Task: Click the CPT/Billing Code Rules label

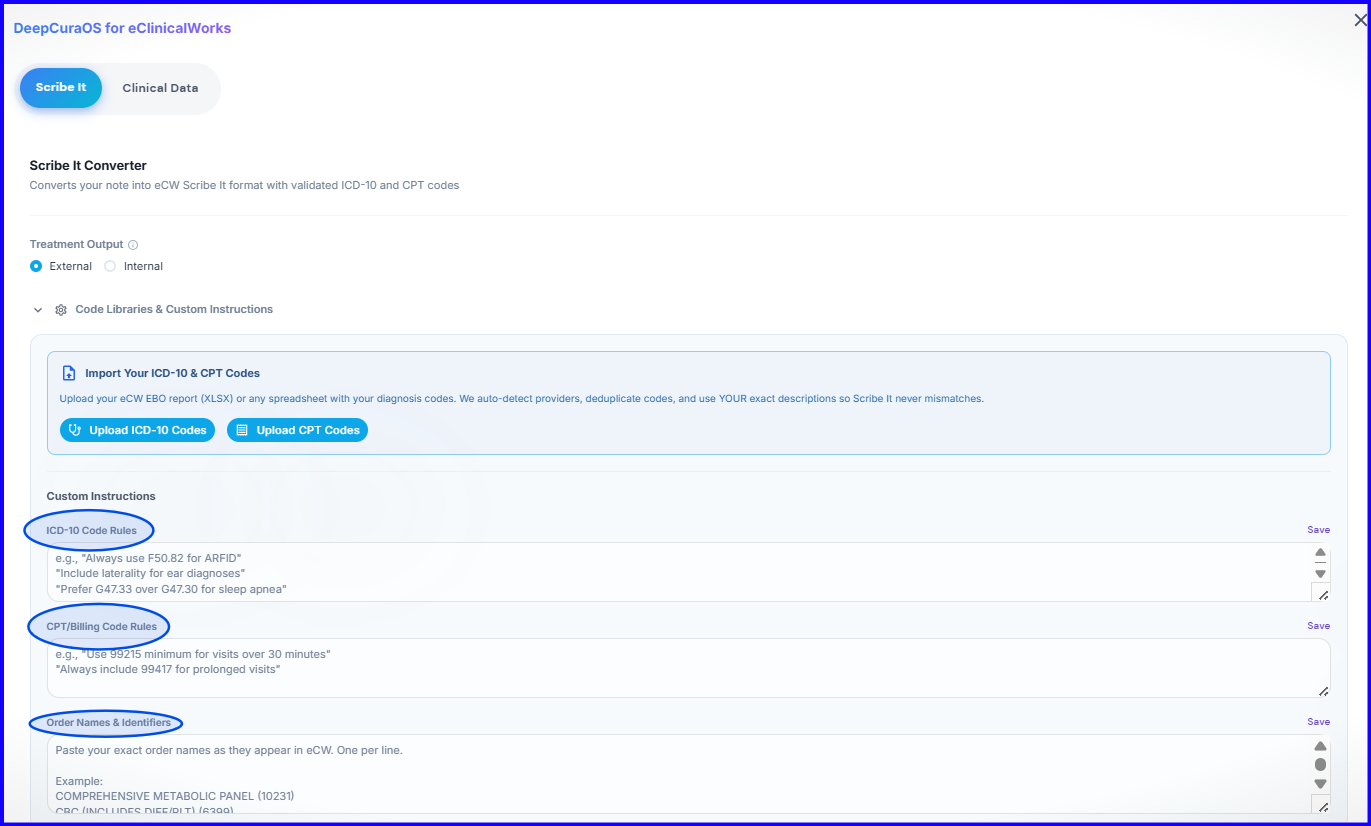Action: [x=102, y=626]
